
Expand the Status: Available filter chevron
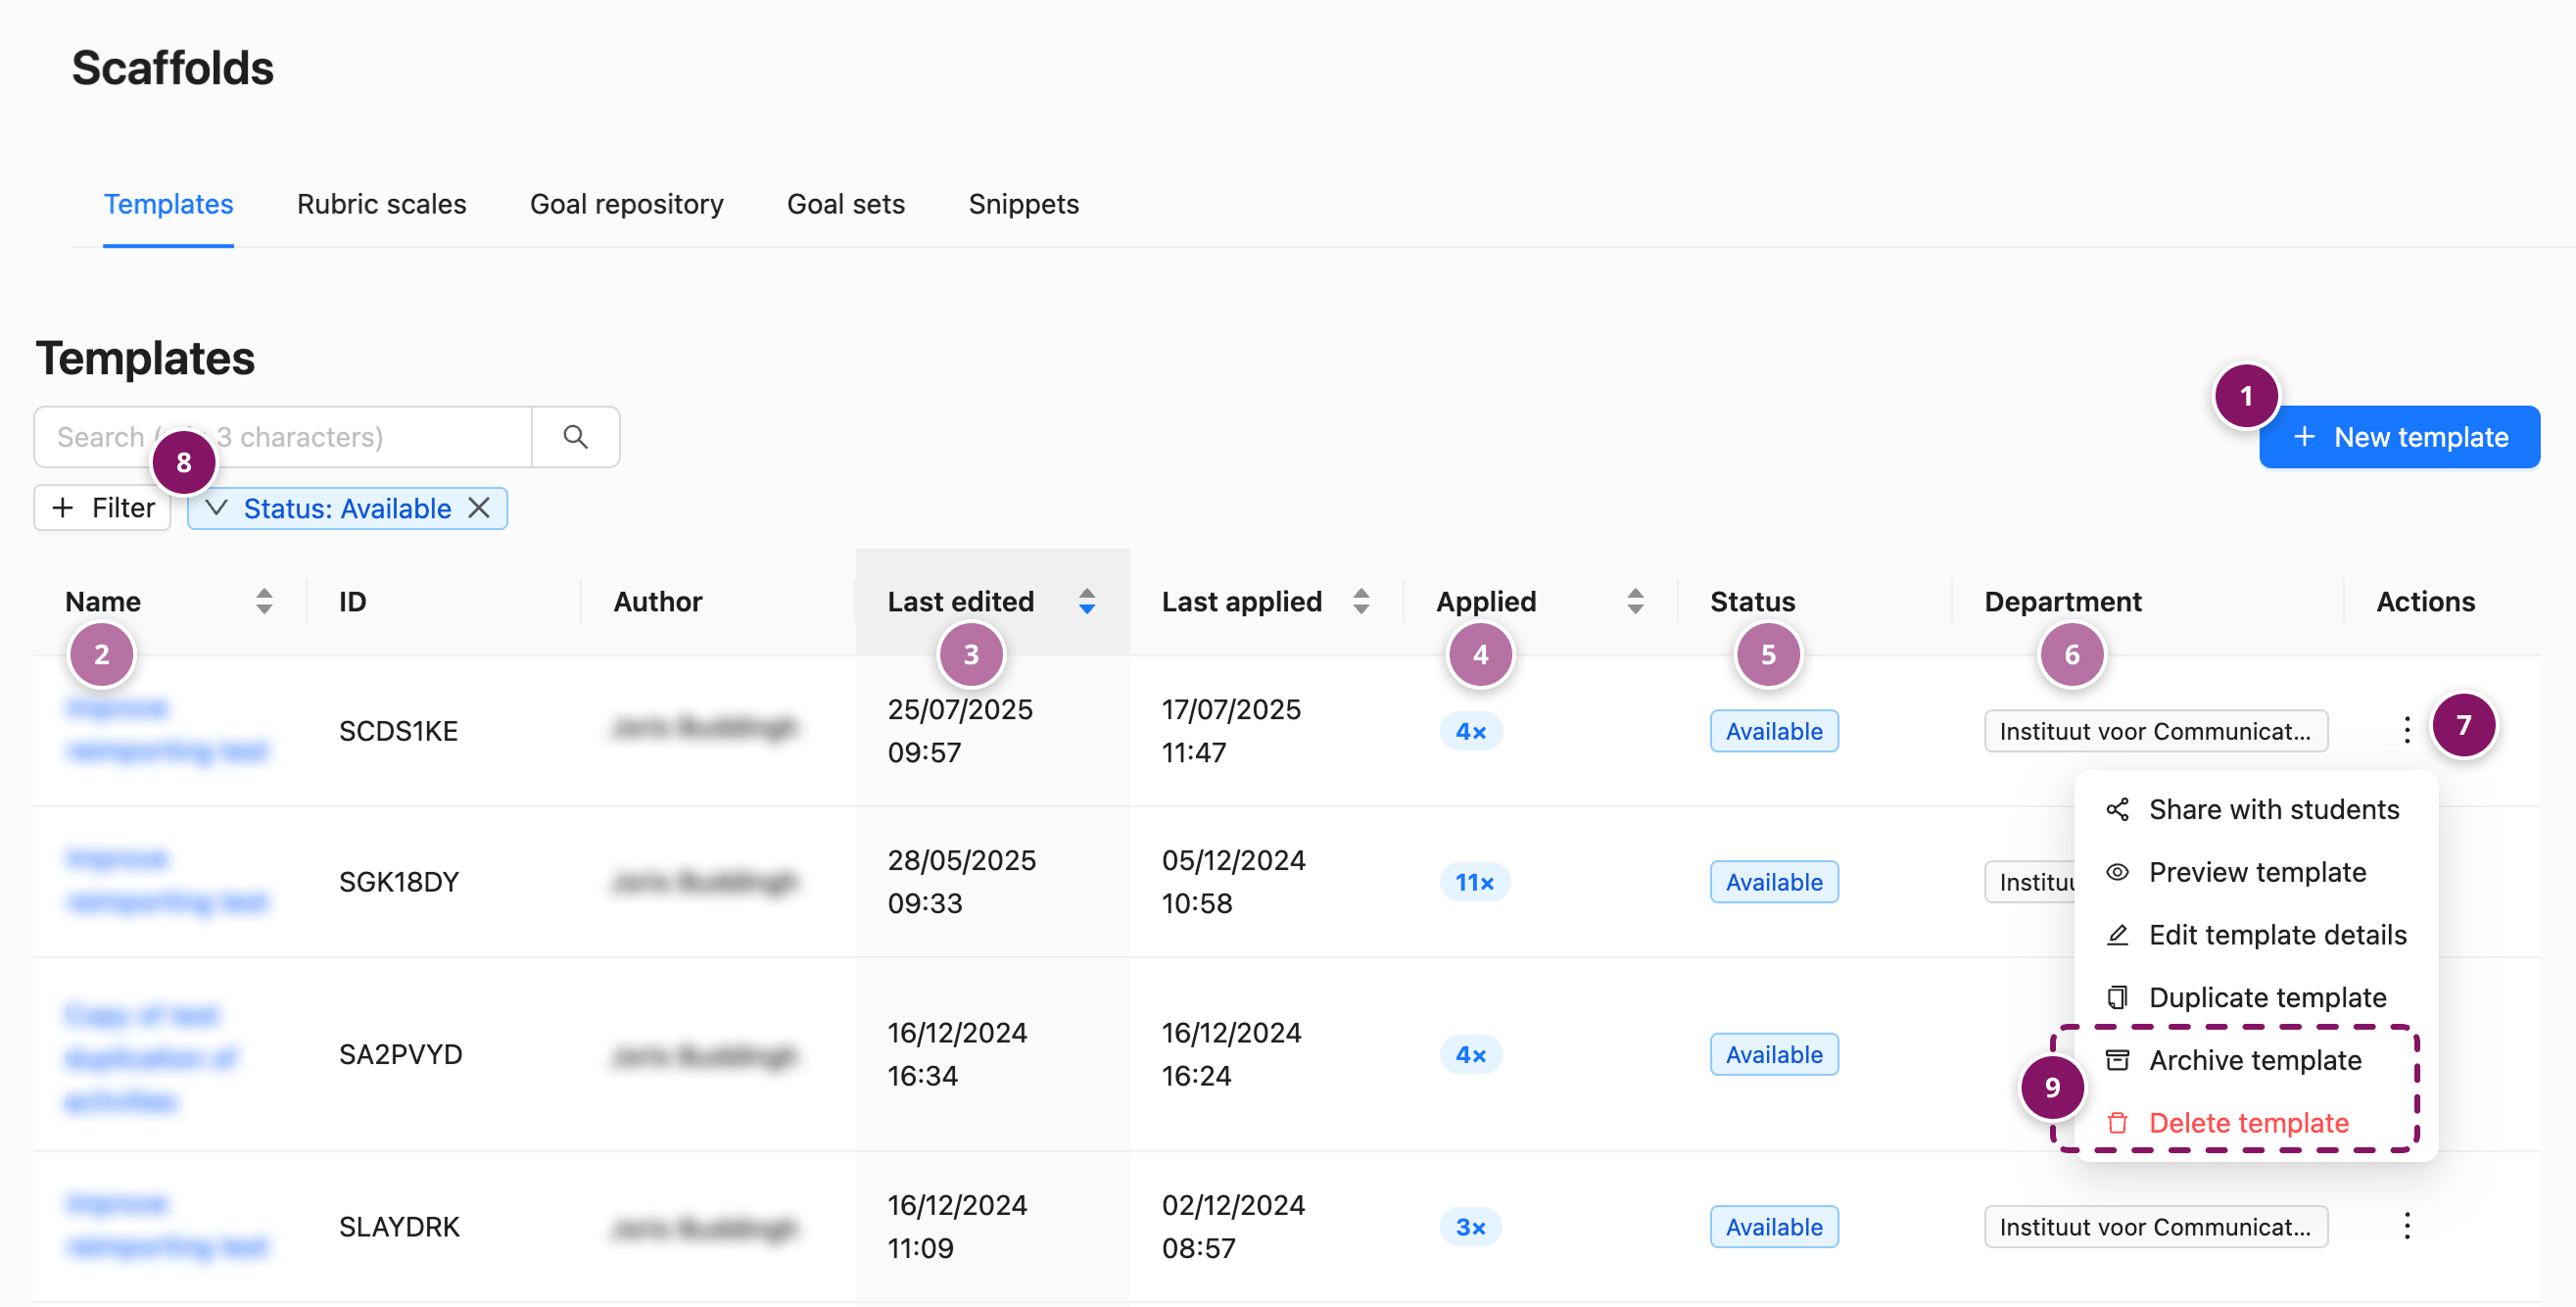coord(216,508)
